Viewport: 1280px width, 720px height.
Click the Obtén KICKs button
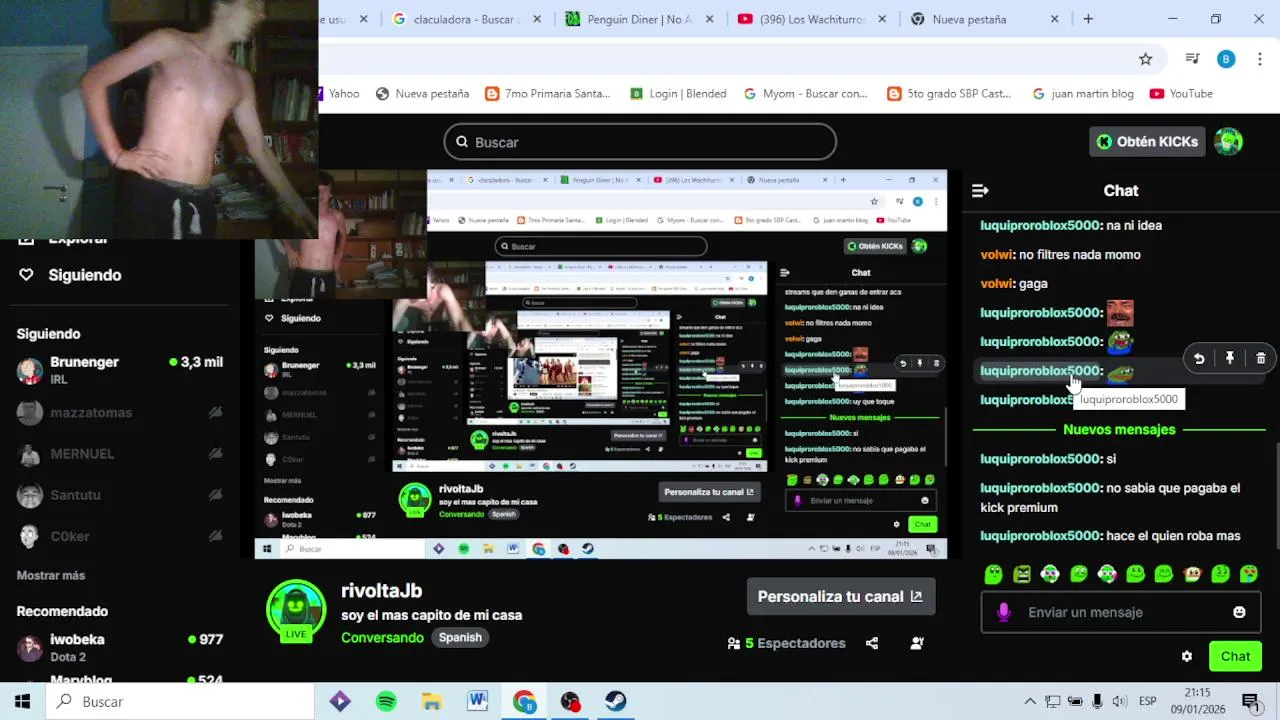(1146, 141)
